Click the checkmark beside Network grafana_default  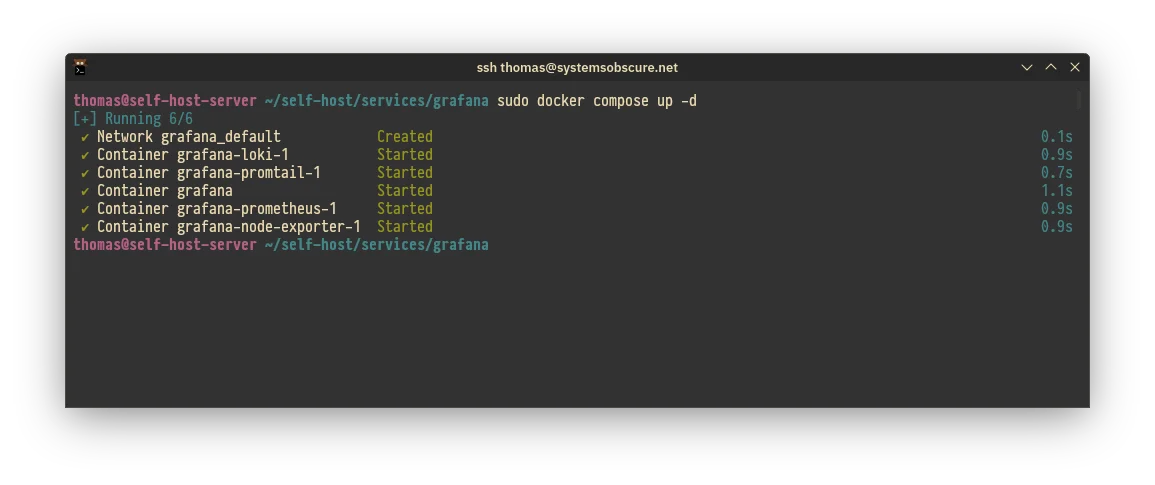tap(85, 137)
